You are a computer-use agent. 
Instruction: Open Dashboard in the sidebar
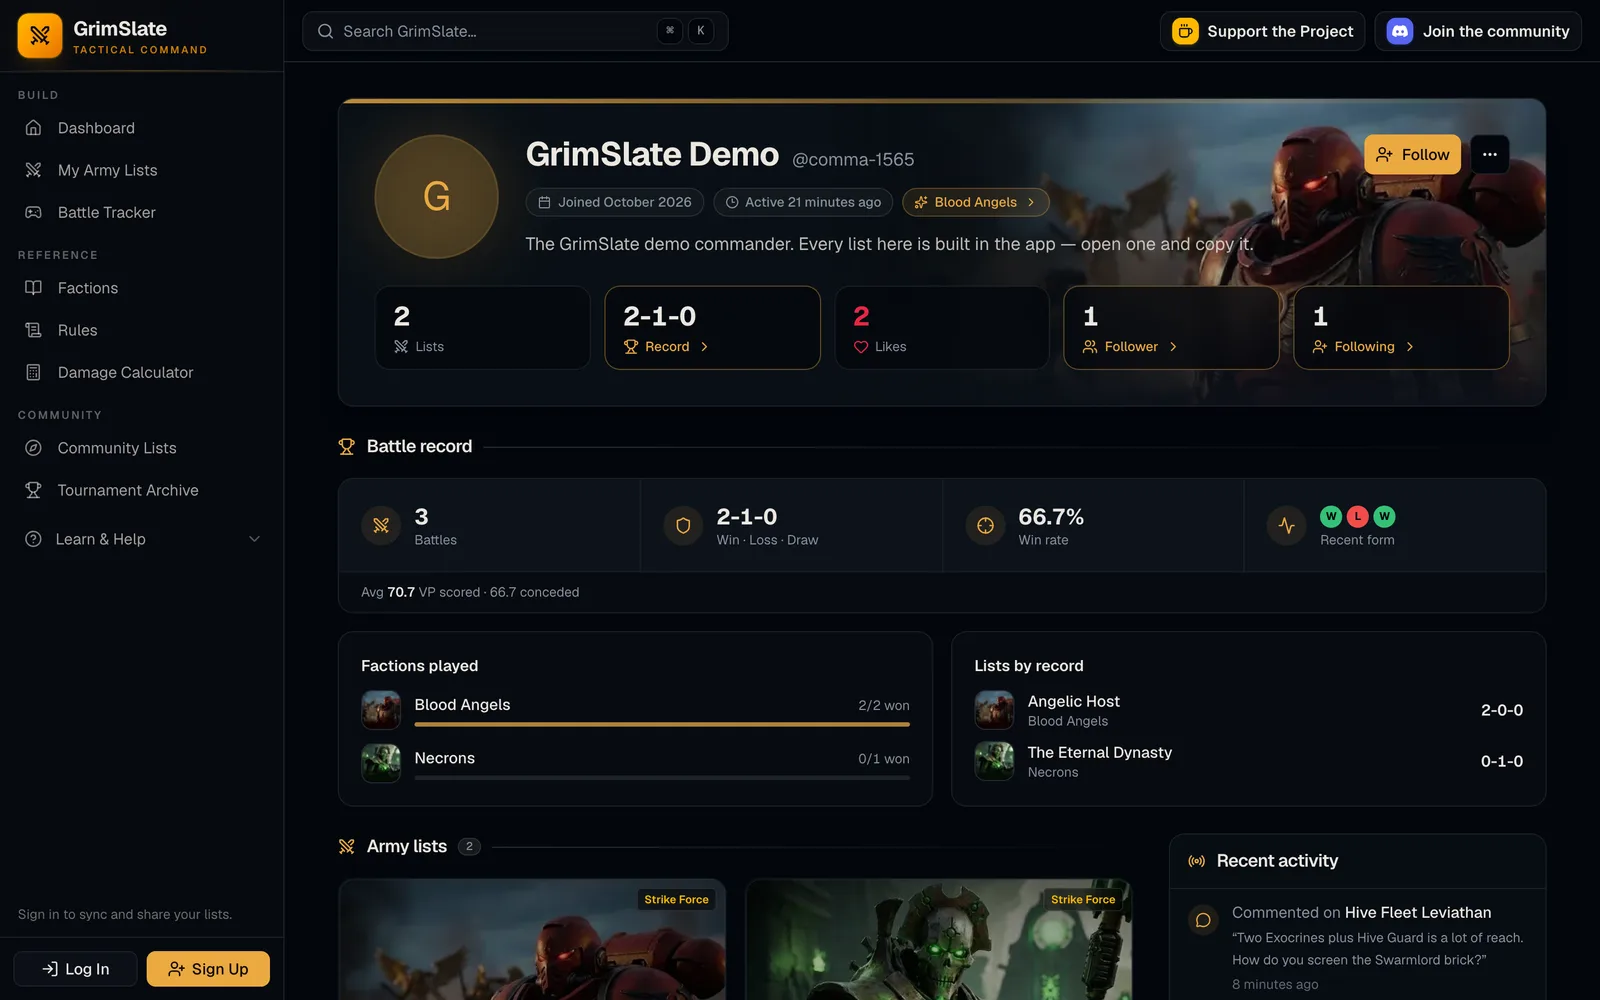tap(142, 128)
